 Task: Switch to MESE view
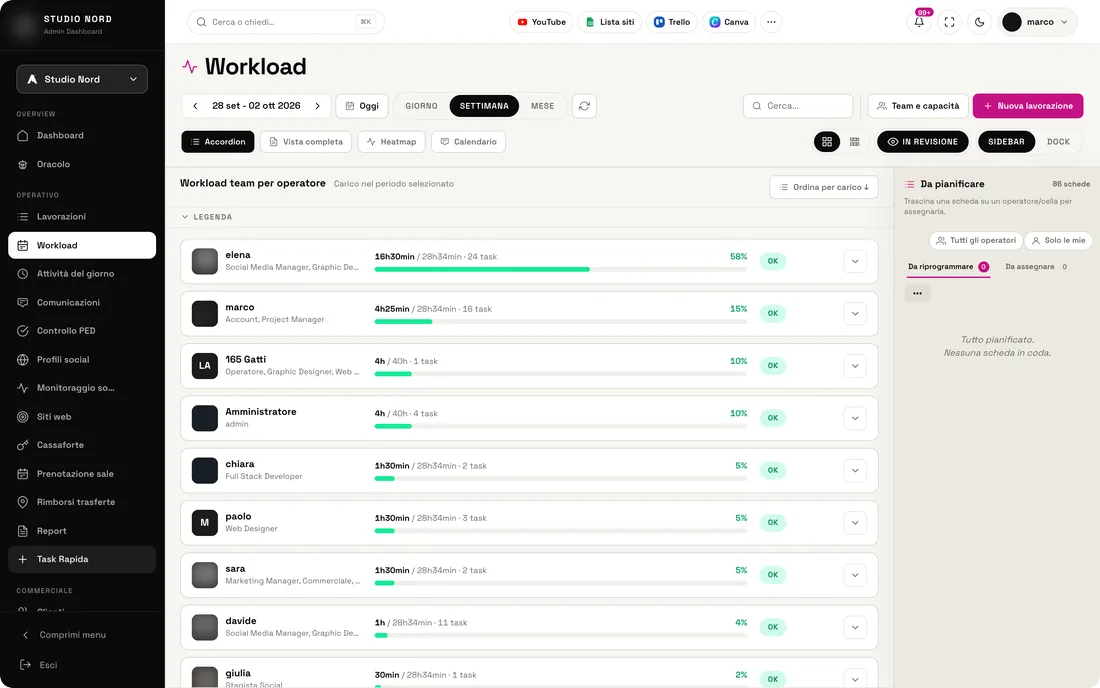542,106
